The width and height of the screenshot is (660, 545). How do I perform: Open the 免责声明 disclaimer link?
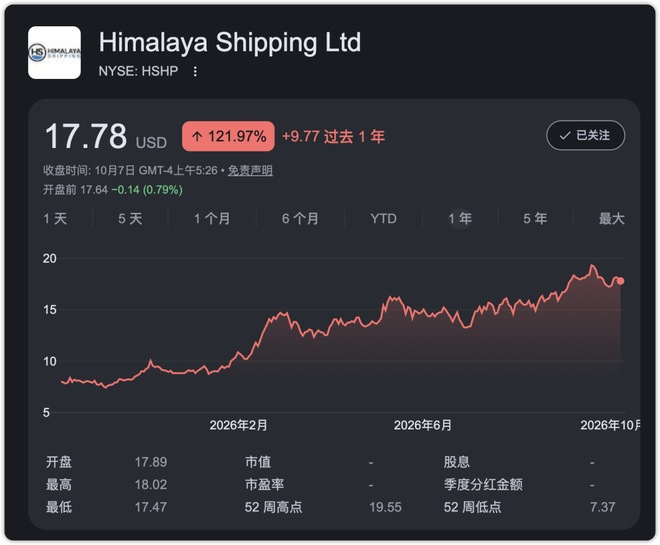click(x=250, y=170)
